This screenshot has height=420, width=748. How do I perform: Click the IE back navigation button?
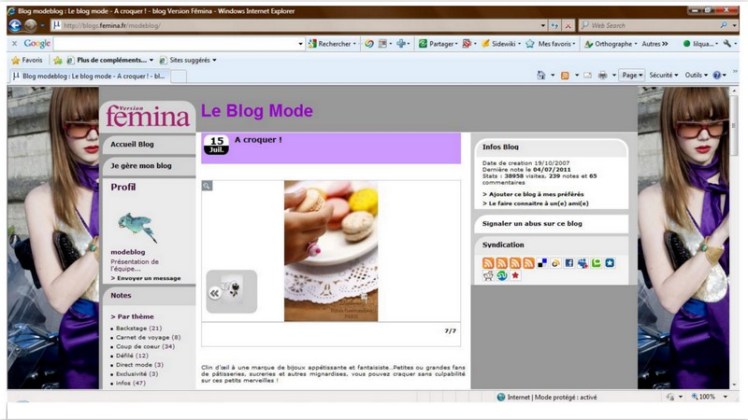coord(15,25)
